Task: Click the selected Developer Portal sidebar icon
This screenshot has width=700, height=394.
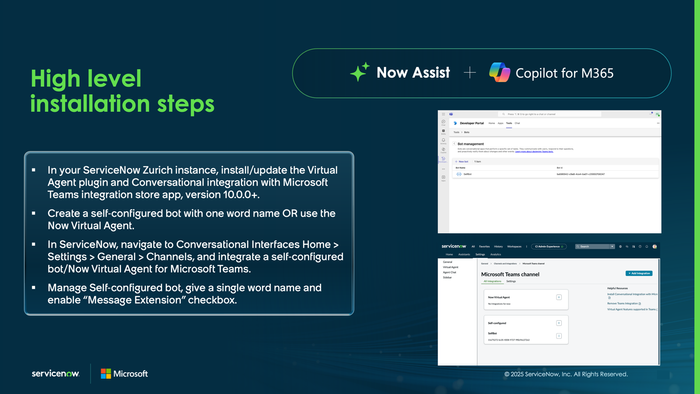Action: pos(443,159)
